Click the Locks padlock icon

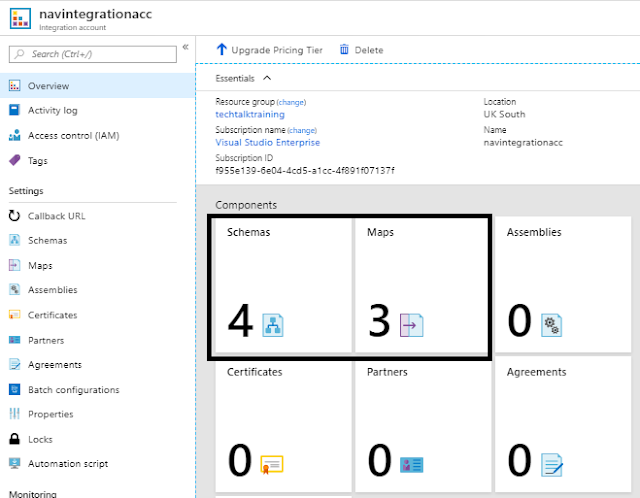[15, 439]
